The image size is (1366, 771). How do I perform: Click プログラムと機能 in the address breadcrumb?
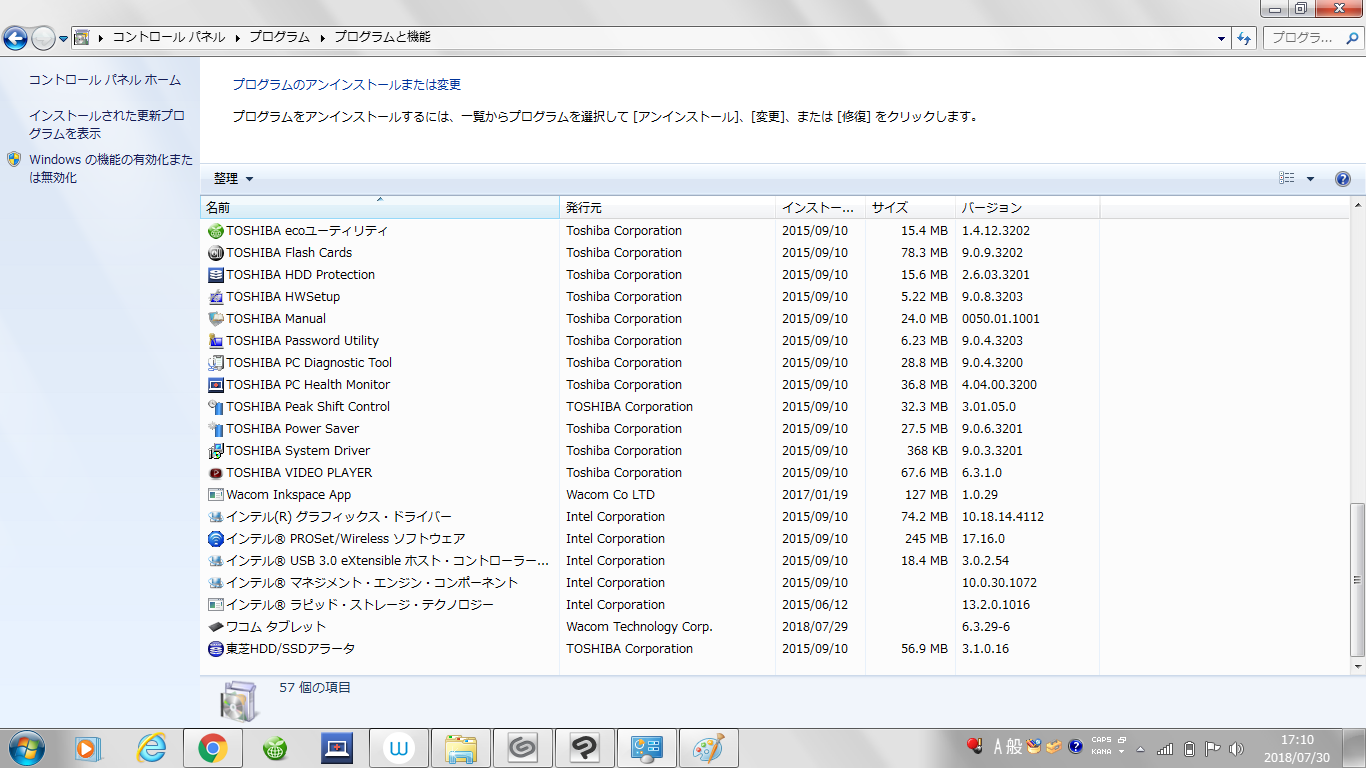382,37
